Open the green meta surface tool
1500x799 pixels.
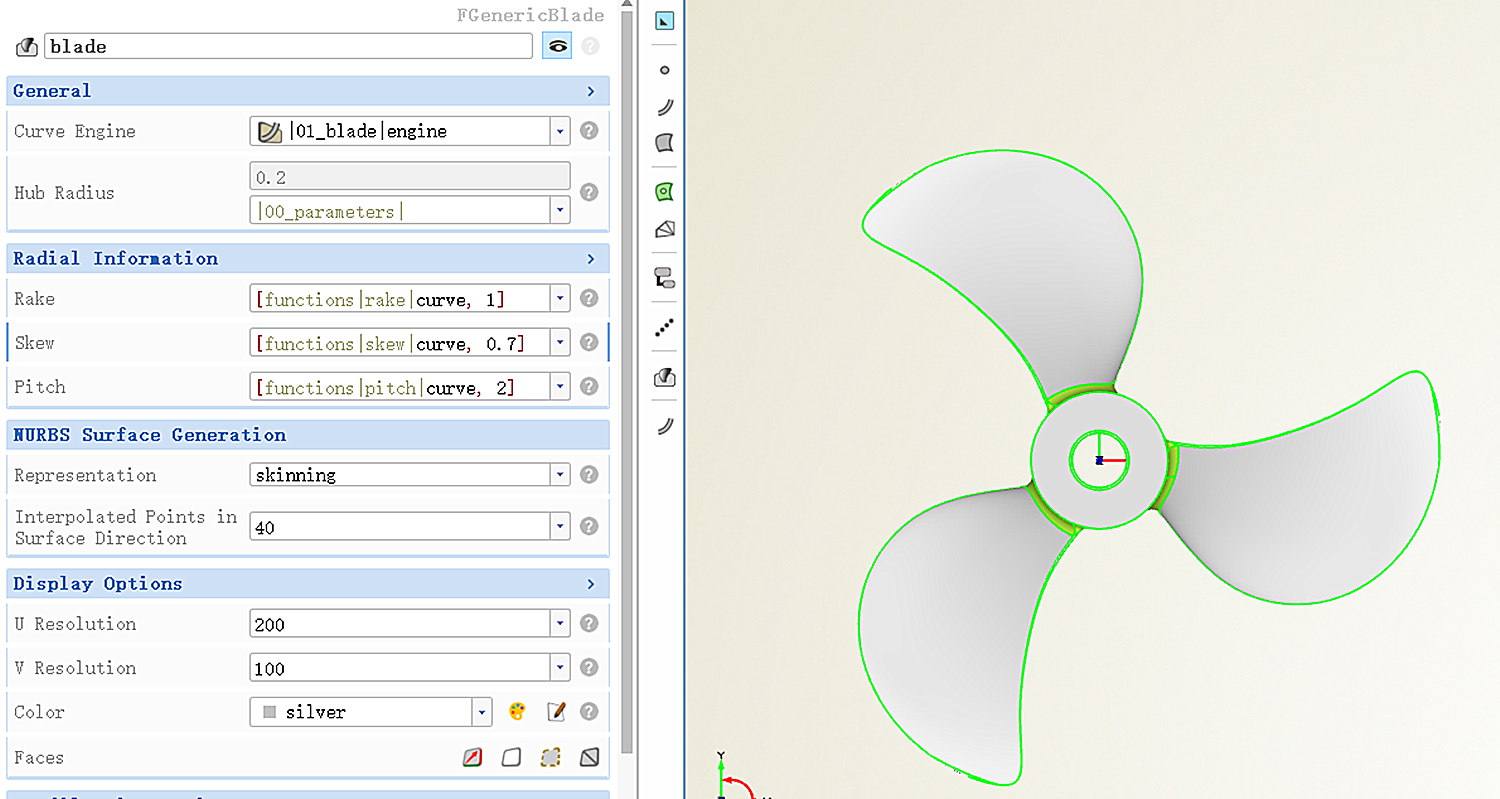coord(664,191)
